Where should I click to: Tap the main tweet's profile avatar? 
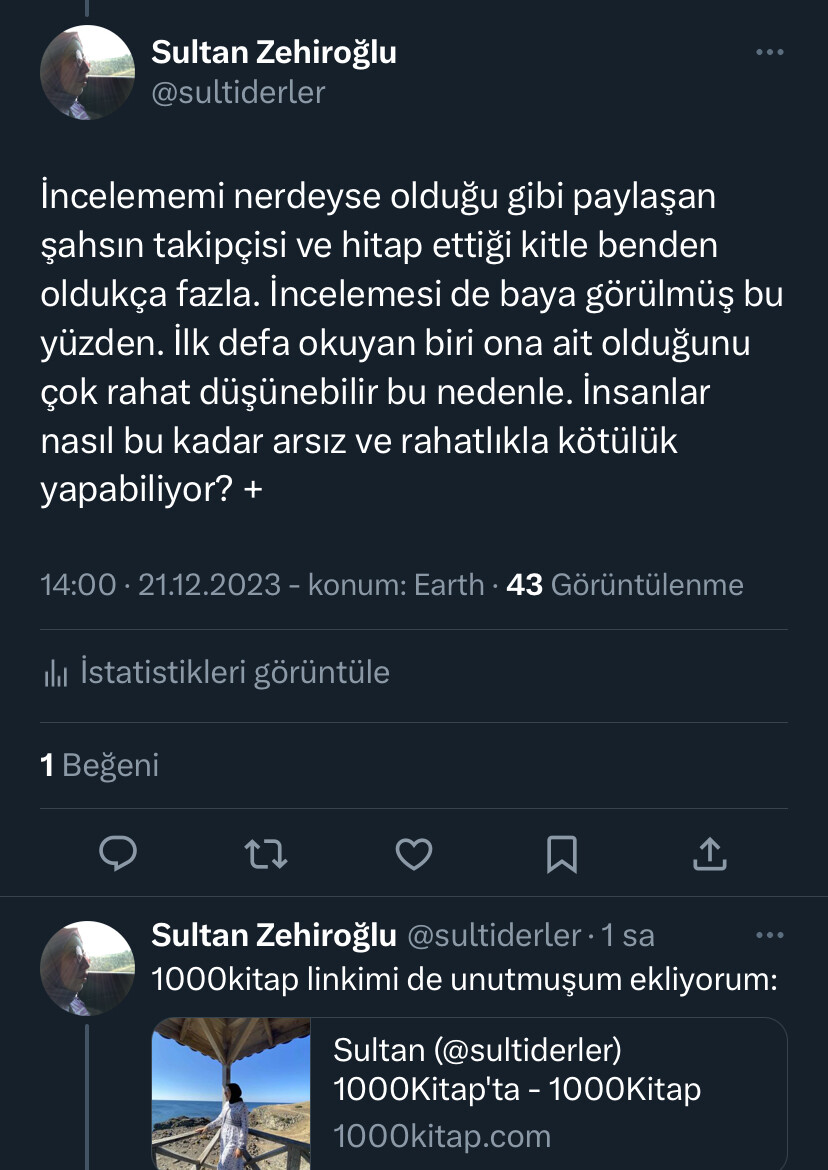(x=87, y=73)
